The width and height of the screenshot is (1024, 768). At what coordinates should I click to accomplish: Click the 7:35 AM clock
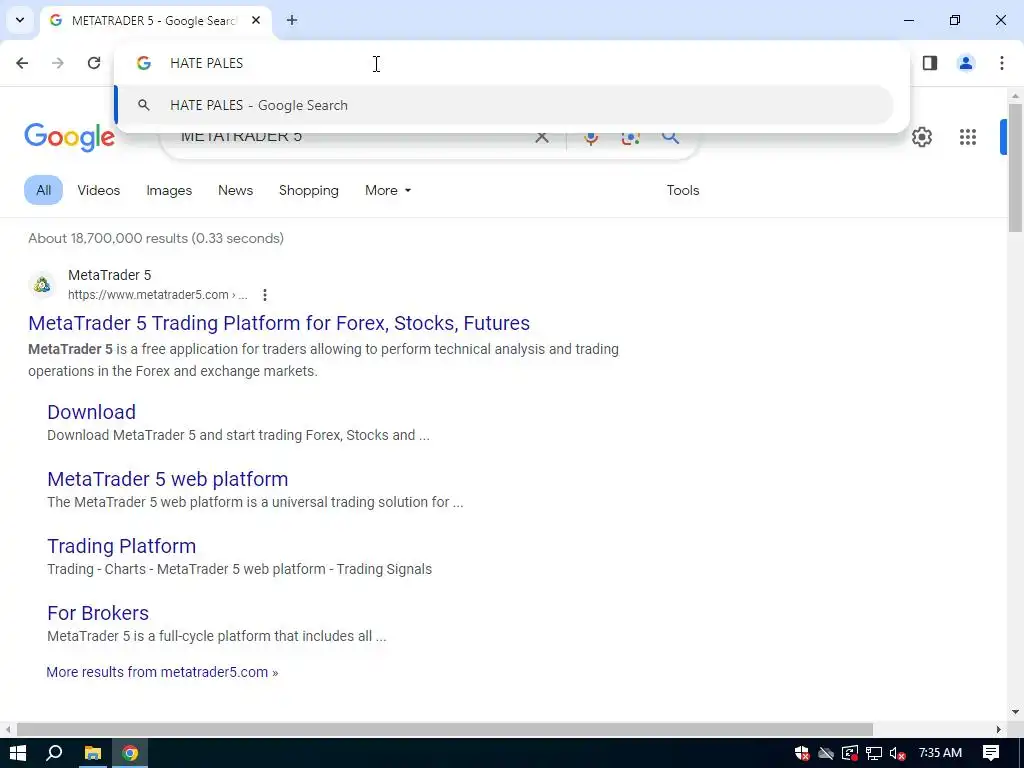940,753
